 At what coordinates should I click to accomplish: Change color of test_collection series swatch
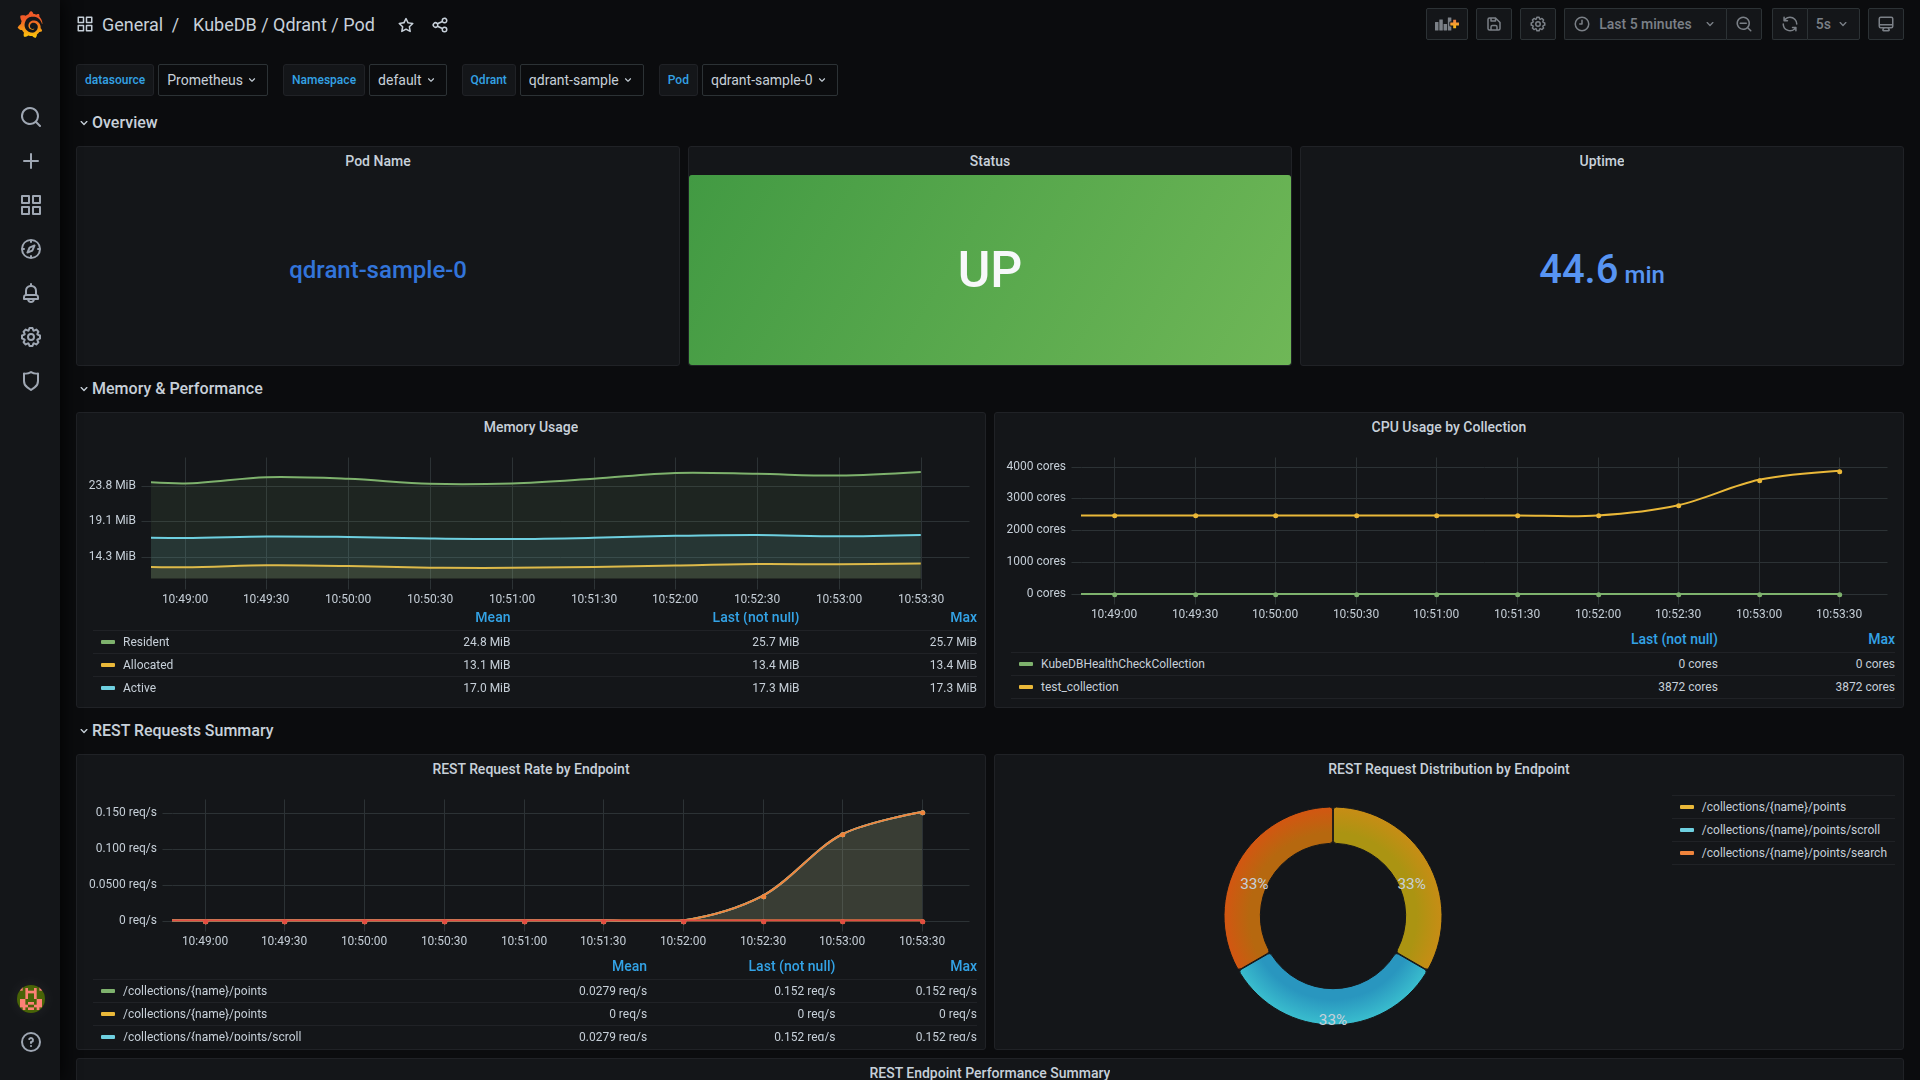coord(1026,687)
